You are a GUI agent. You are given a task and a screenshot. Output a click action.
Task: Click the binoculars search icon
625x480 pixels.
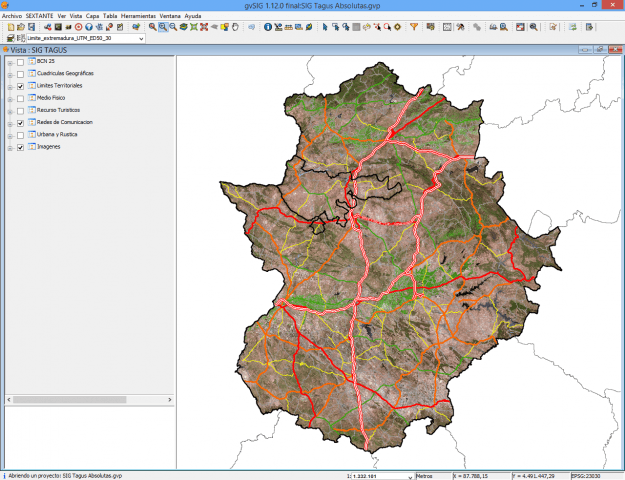[493, 27]
